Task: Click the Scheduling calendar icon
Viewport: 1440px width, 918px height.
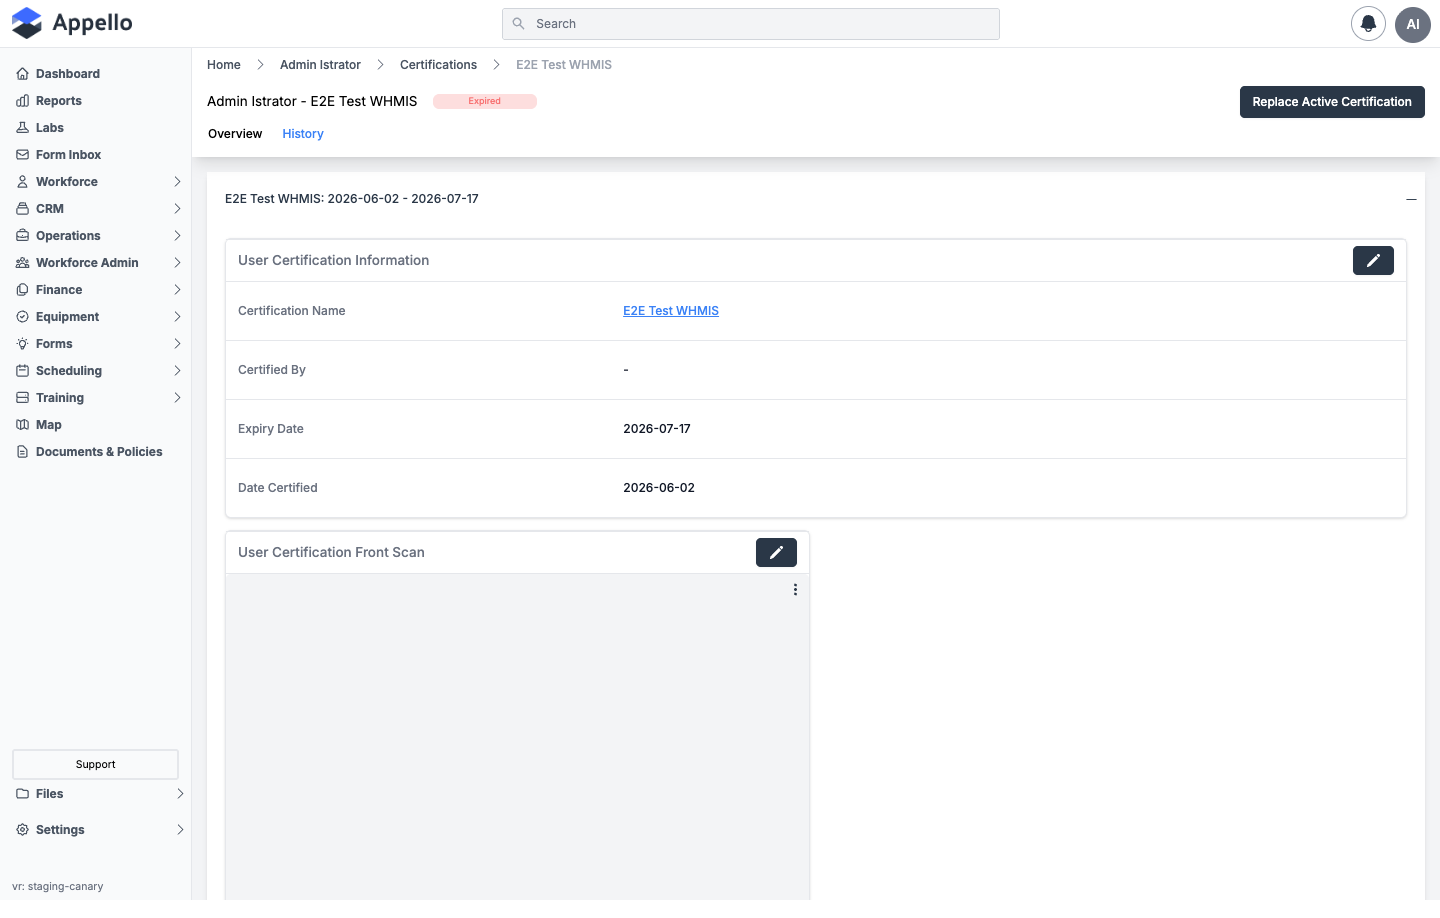Action: tap(22, 371)
